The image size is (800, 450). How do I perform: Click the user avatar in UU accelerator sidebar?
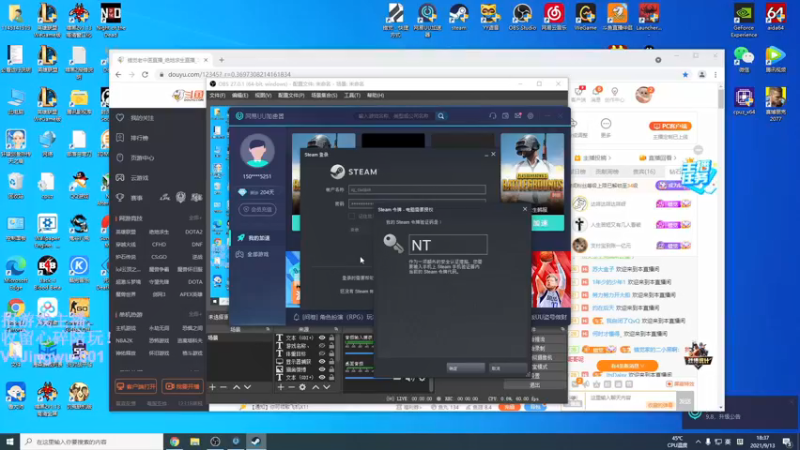click(257, 151)
